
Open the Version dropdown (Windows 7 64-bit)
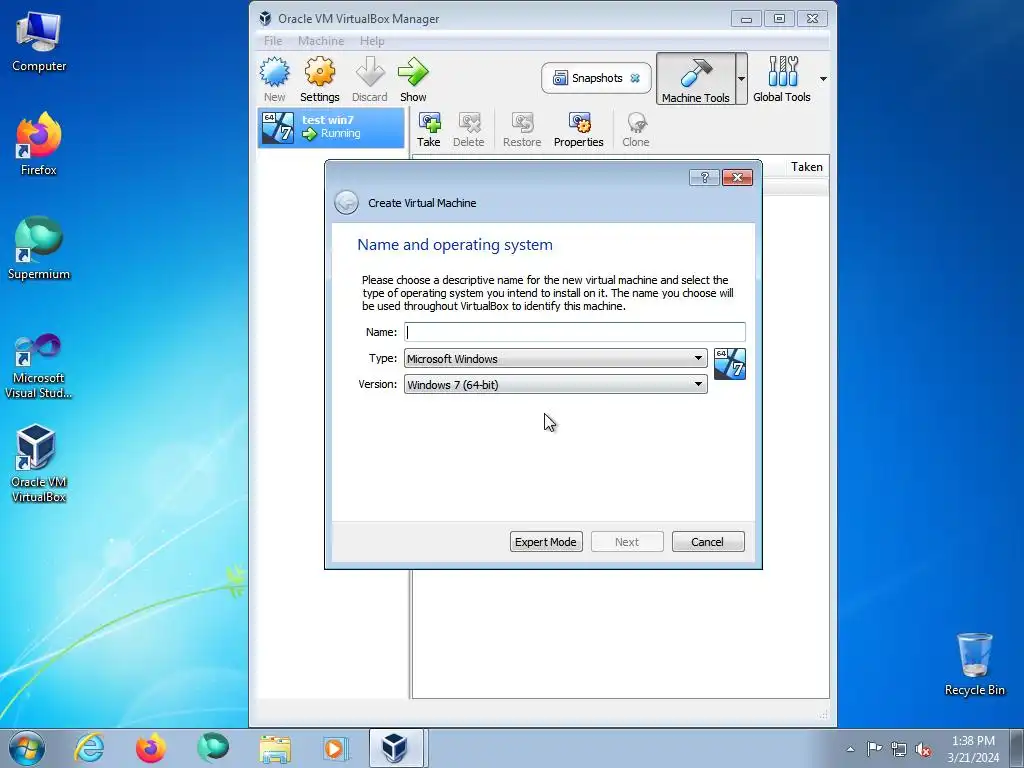pos(555,384)
